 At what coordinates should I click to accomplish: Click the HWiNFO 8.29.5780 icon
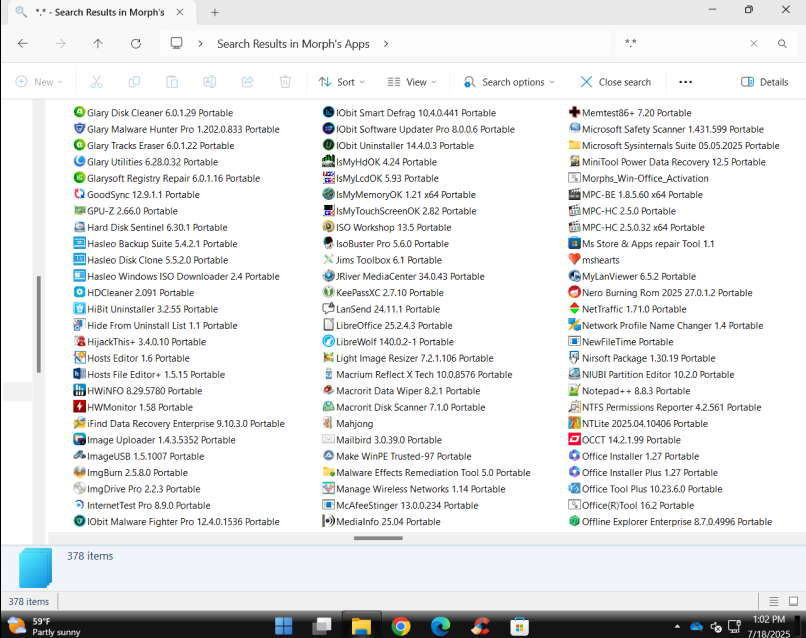pyautogui.click(x=79, y=390)
